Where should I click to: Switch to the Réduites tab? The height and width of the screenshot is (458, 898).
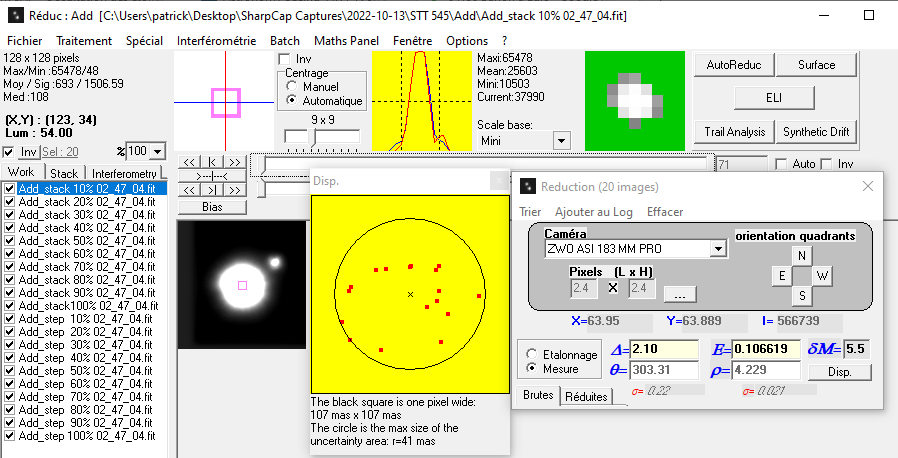click(x=587, y=396)
